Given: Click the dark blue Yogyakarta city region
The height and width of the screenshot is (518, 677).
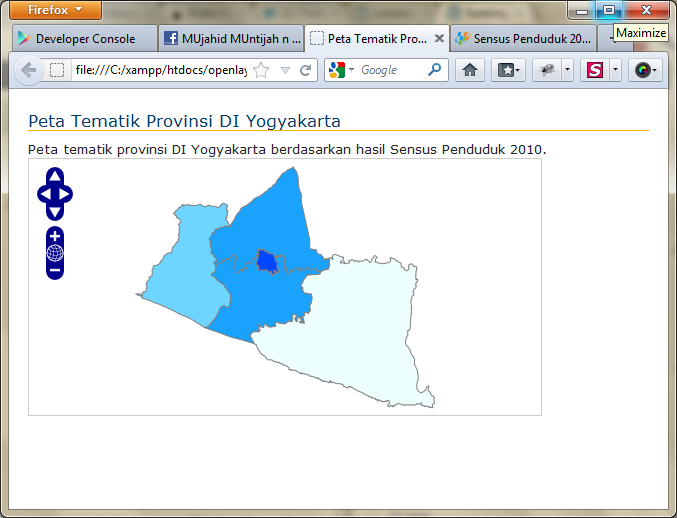Looking at the screenshot, I should (x=266, y=261).
